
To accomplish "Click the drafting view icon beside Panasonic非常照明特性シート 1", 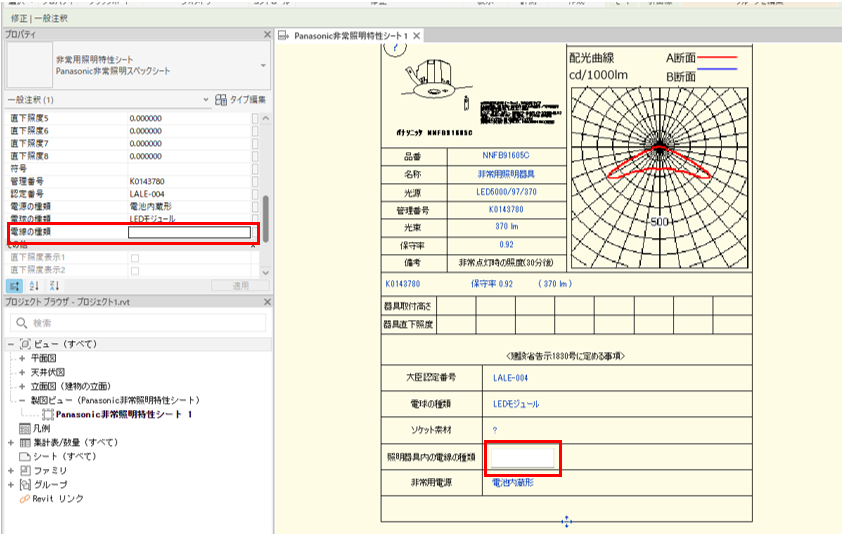I will click(x=47, y=413).
